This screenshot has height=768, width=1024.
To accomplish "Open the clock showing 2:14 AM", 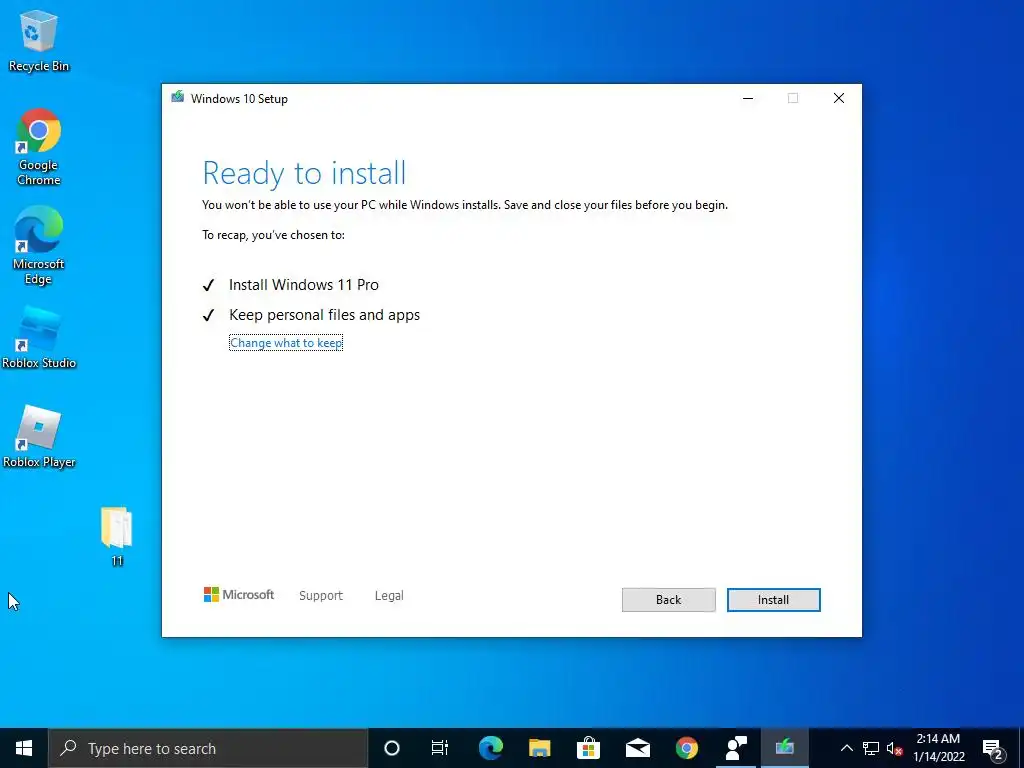I will tap(938, 748).
